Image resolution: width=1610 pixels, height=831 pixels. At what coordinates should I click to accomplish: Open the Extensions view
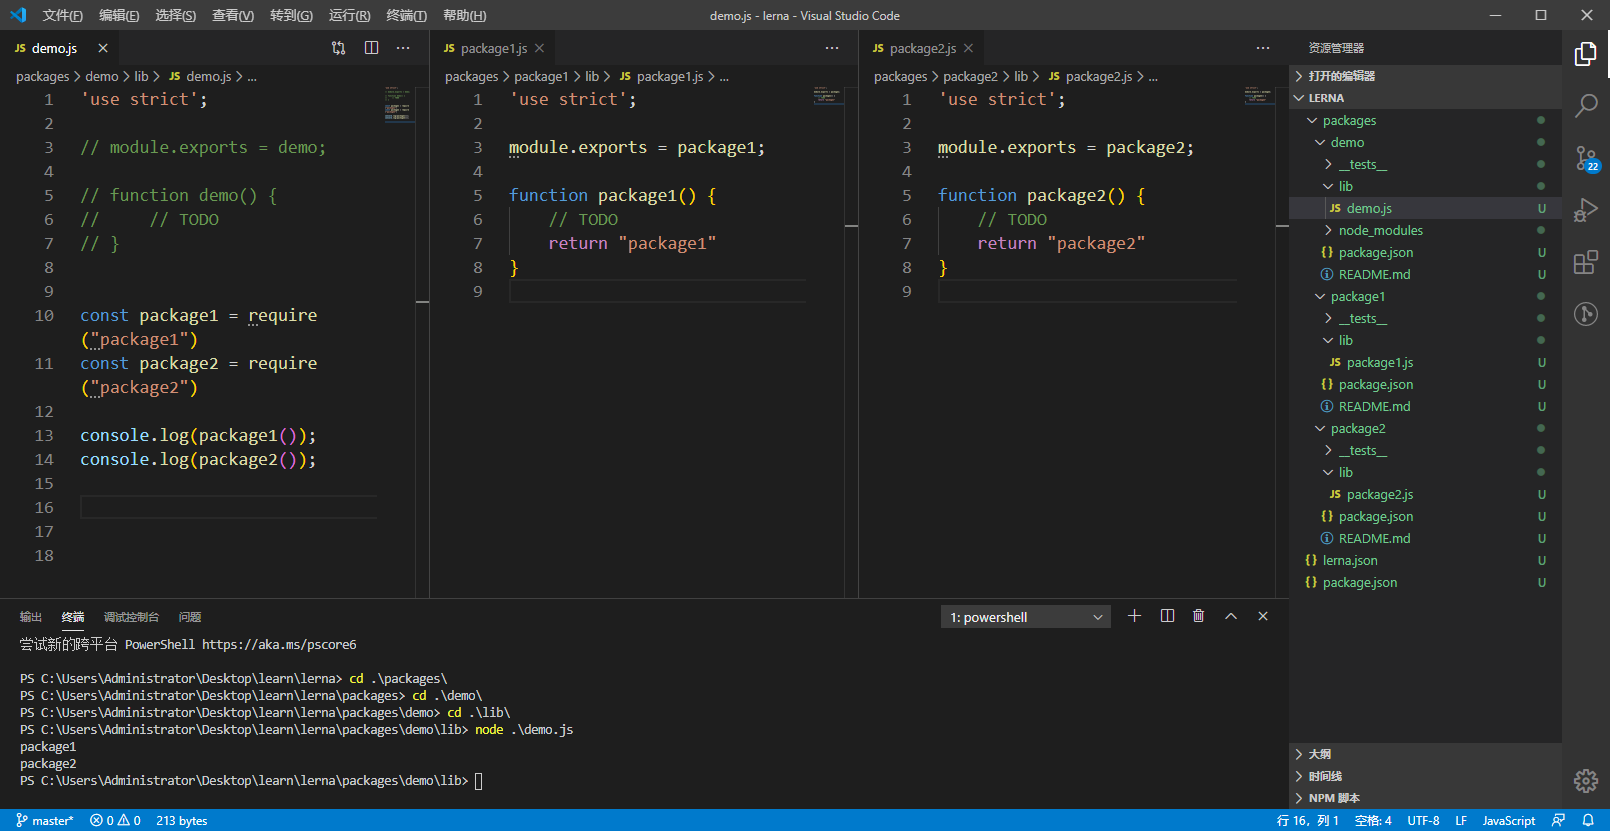[1586, 262]
